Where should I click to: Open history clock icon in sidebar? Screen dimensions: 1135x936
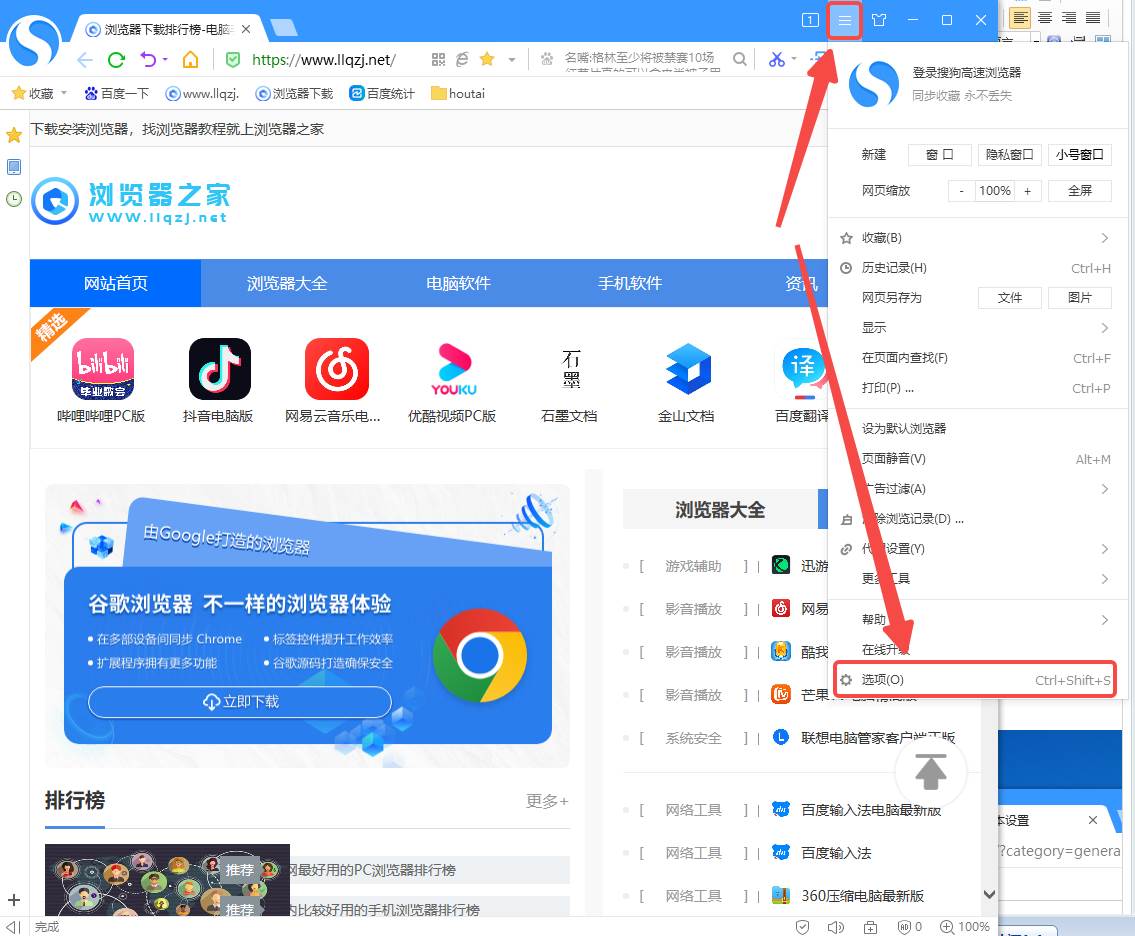pyautogui.click(x=14, y=199)
